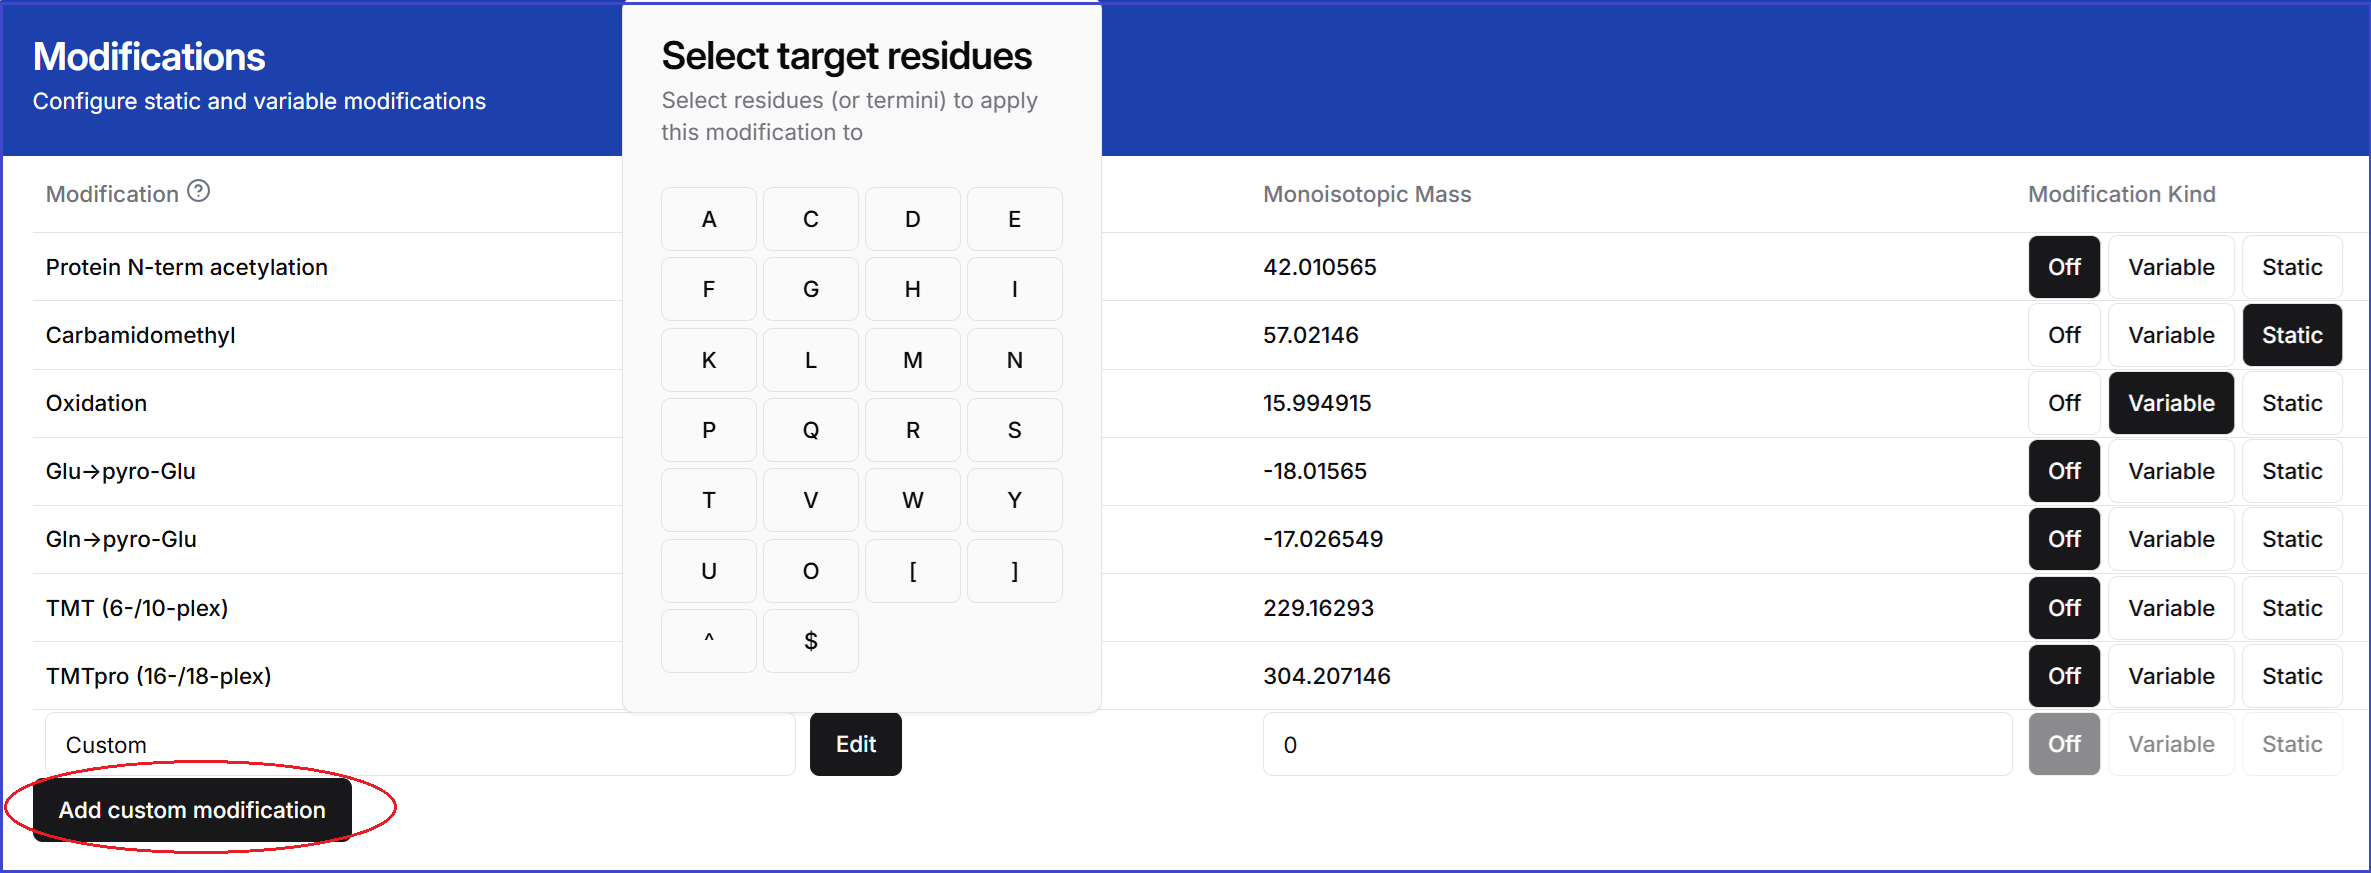This screenshot has height=873, width=2371.
Task: Select the closing bracket terminus button
Action: 1014,571
